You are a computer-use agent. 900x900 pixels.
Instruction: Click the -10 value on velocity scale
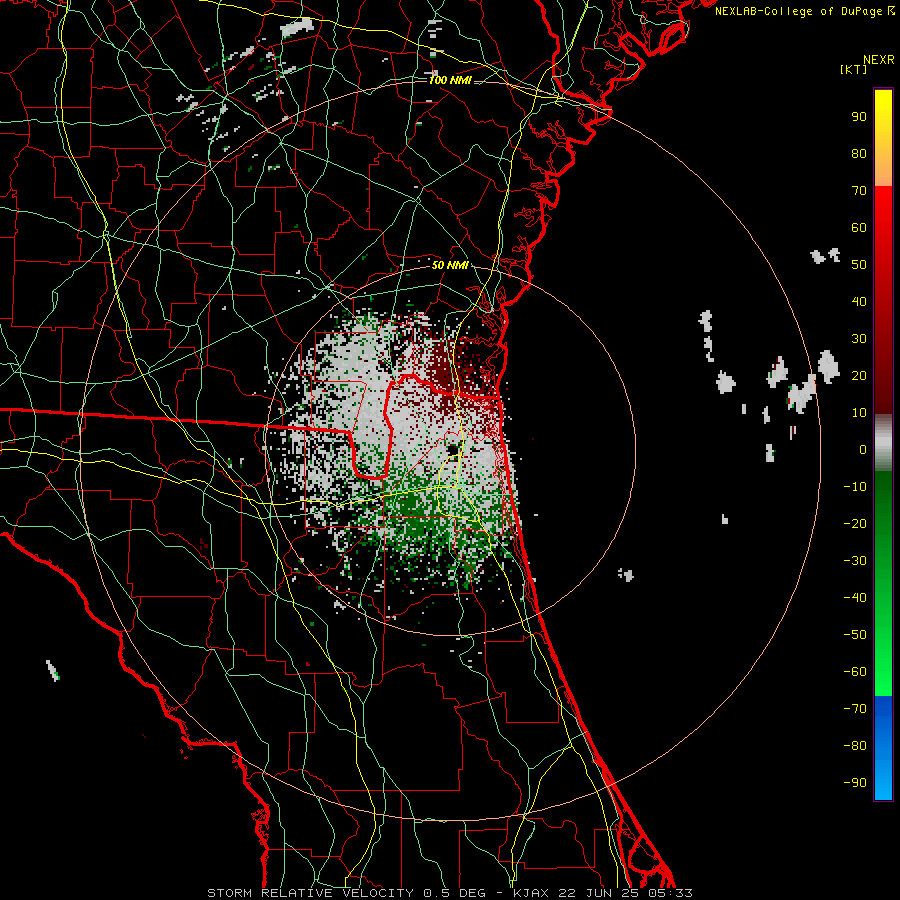[855, 487]
